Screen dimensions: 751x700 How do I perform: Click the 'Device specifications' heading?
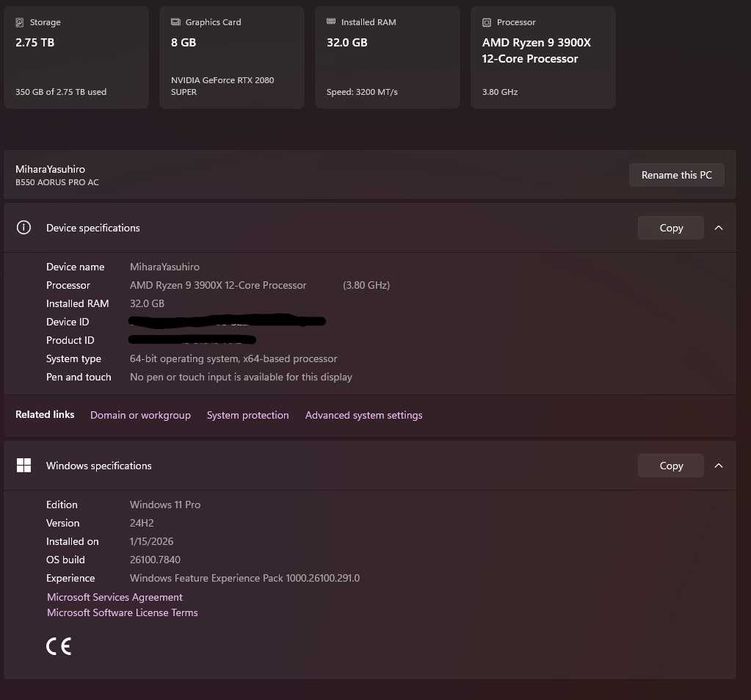[93, 228]
